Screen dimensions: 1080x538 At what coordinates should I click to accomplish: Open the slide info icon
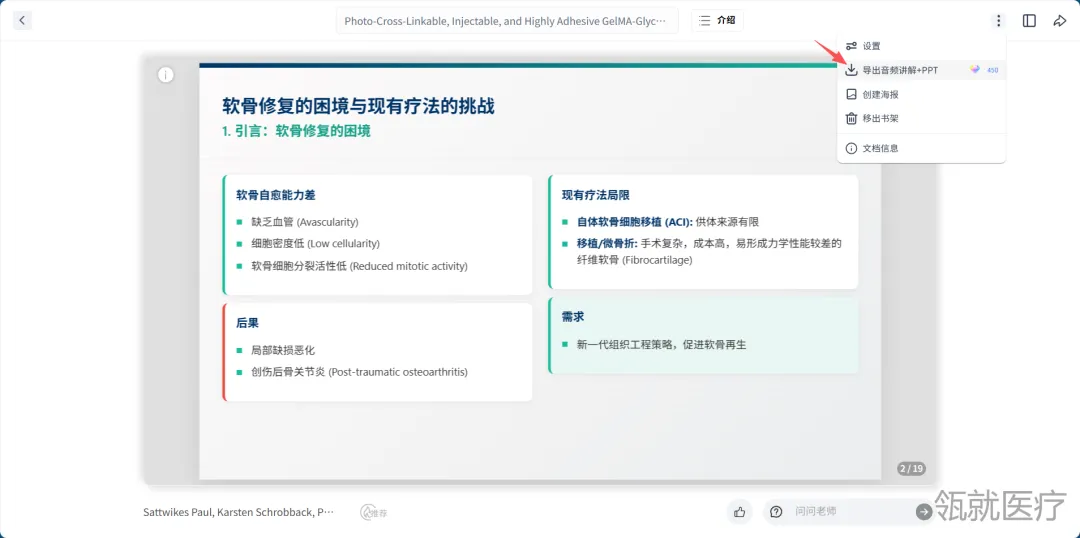(165, 75)
